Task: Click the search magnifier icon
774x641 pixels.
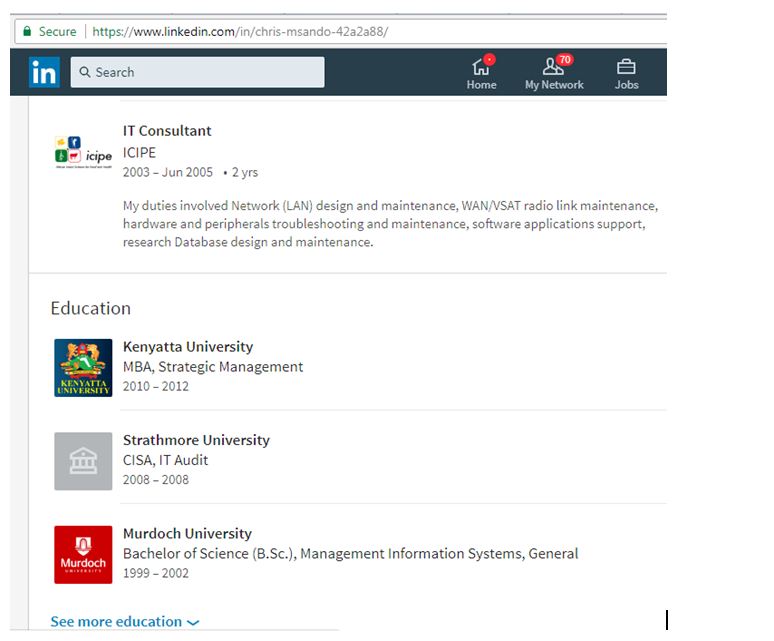Action: pos(85,72)
